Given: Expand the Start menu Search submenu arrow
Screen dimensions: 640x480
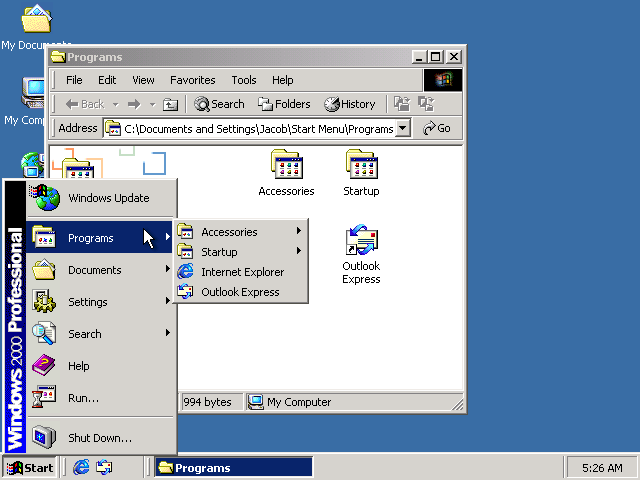Looking at the screenshot, I should tap(167, 333).
